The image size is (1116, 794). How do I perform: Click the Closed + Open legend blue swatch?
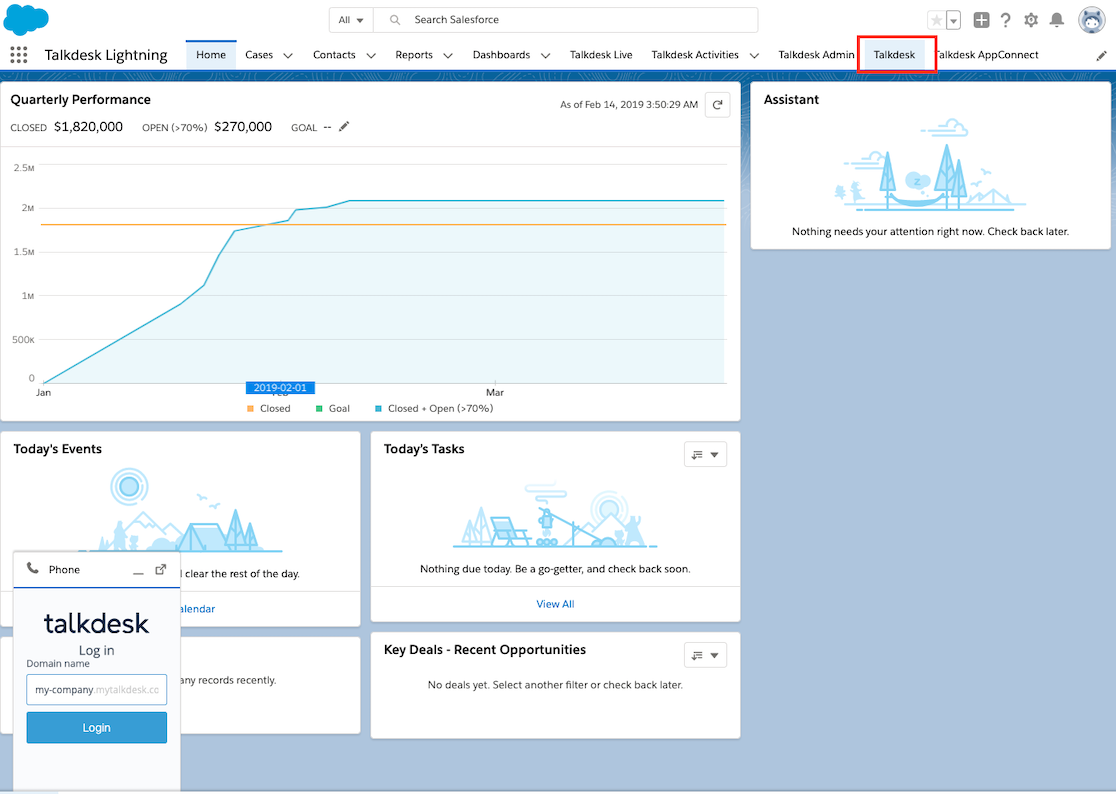(x=378, y=408)
